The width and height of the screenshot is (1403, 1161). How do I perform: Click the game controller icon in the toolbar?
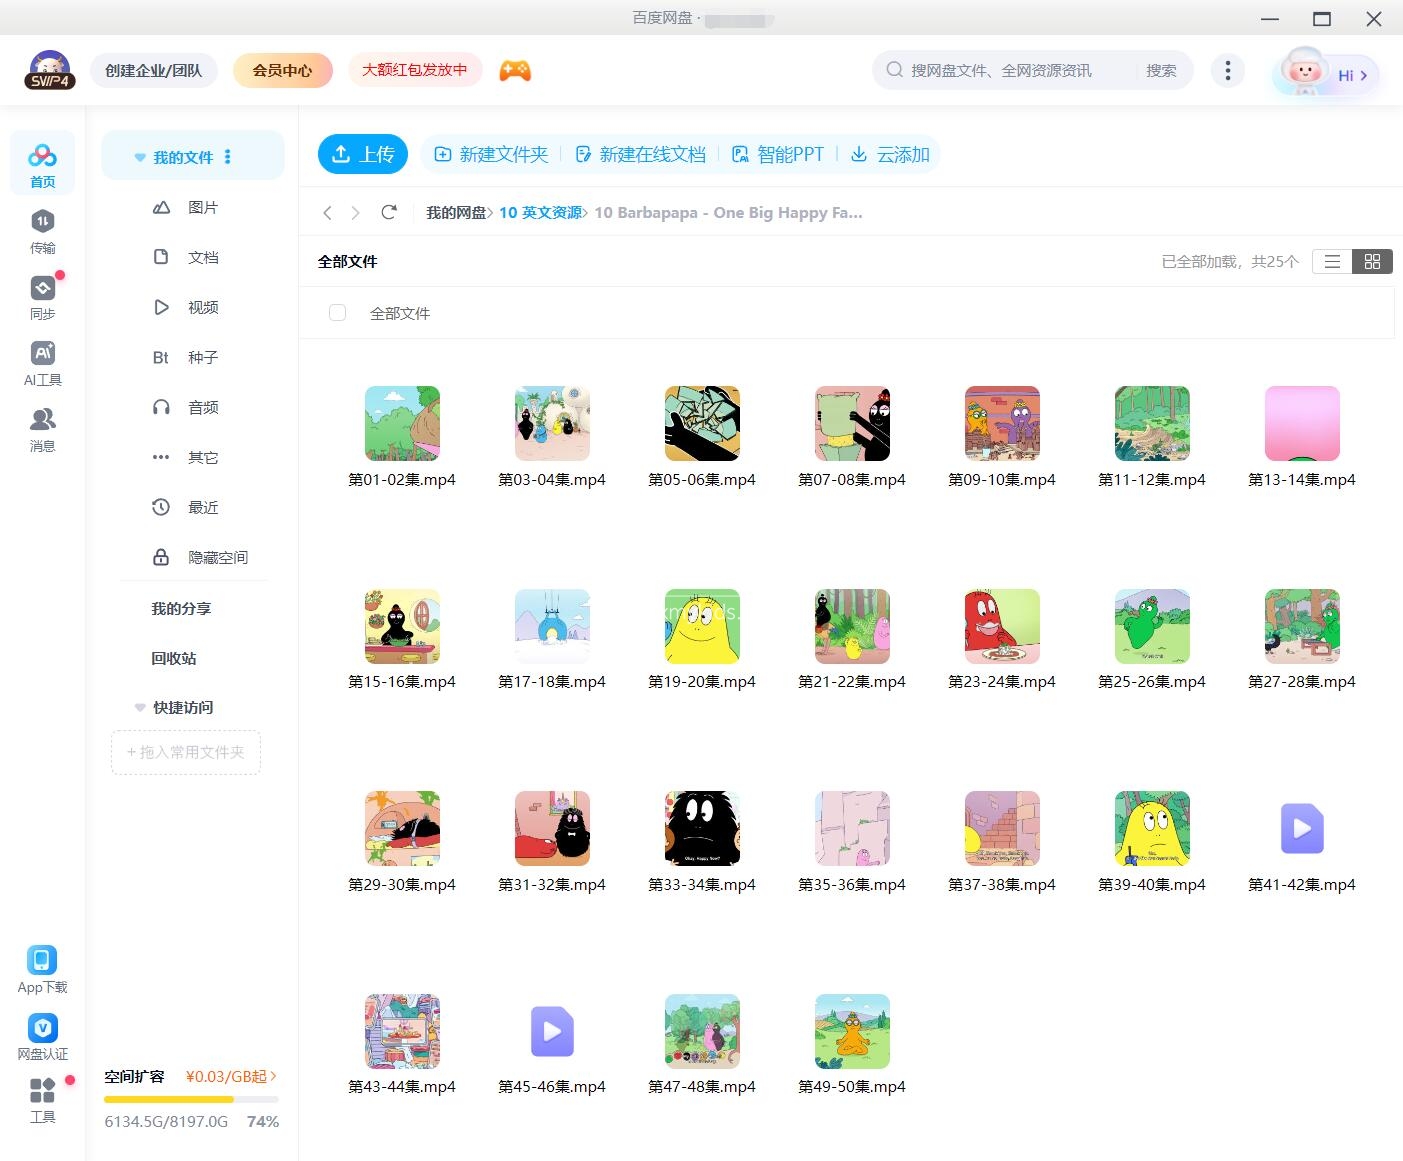point(515,70)
